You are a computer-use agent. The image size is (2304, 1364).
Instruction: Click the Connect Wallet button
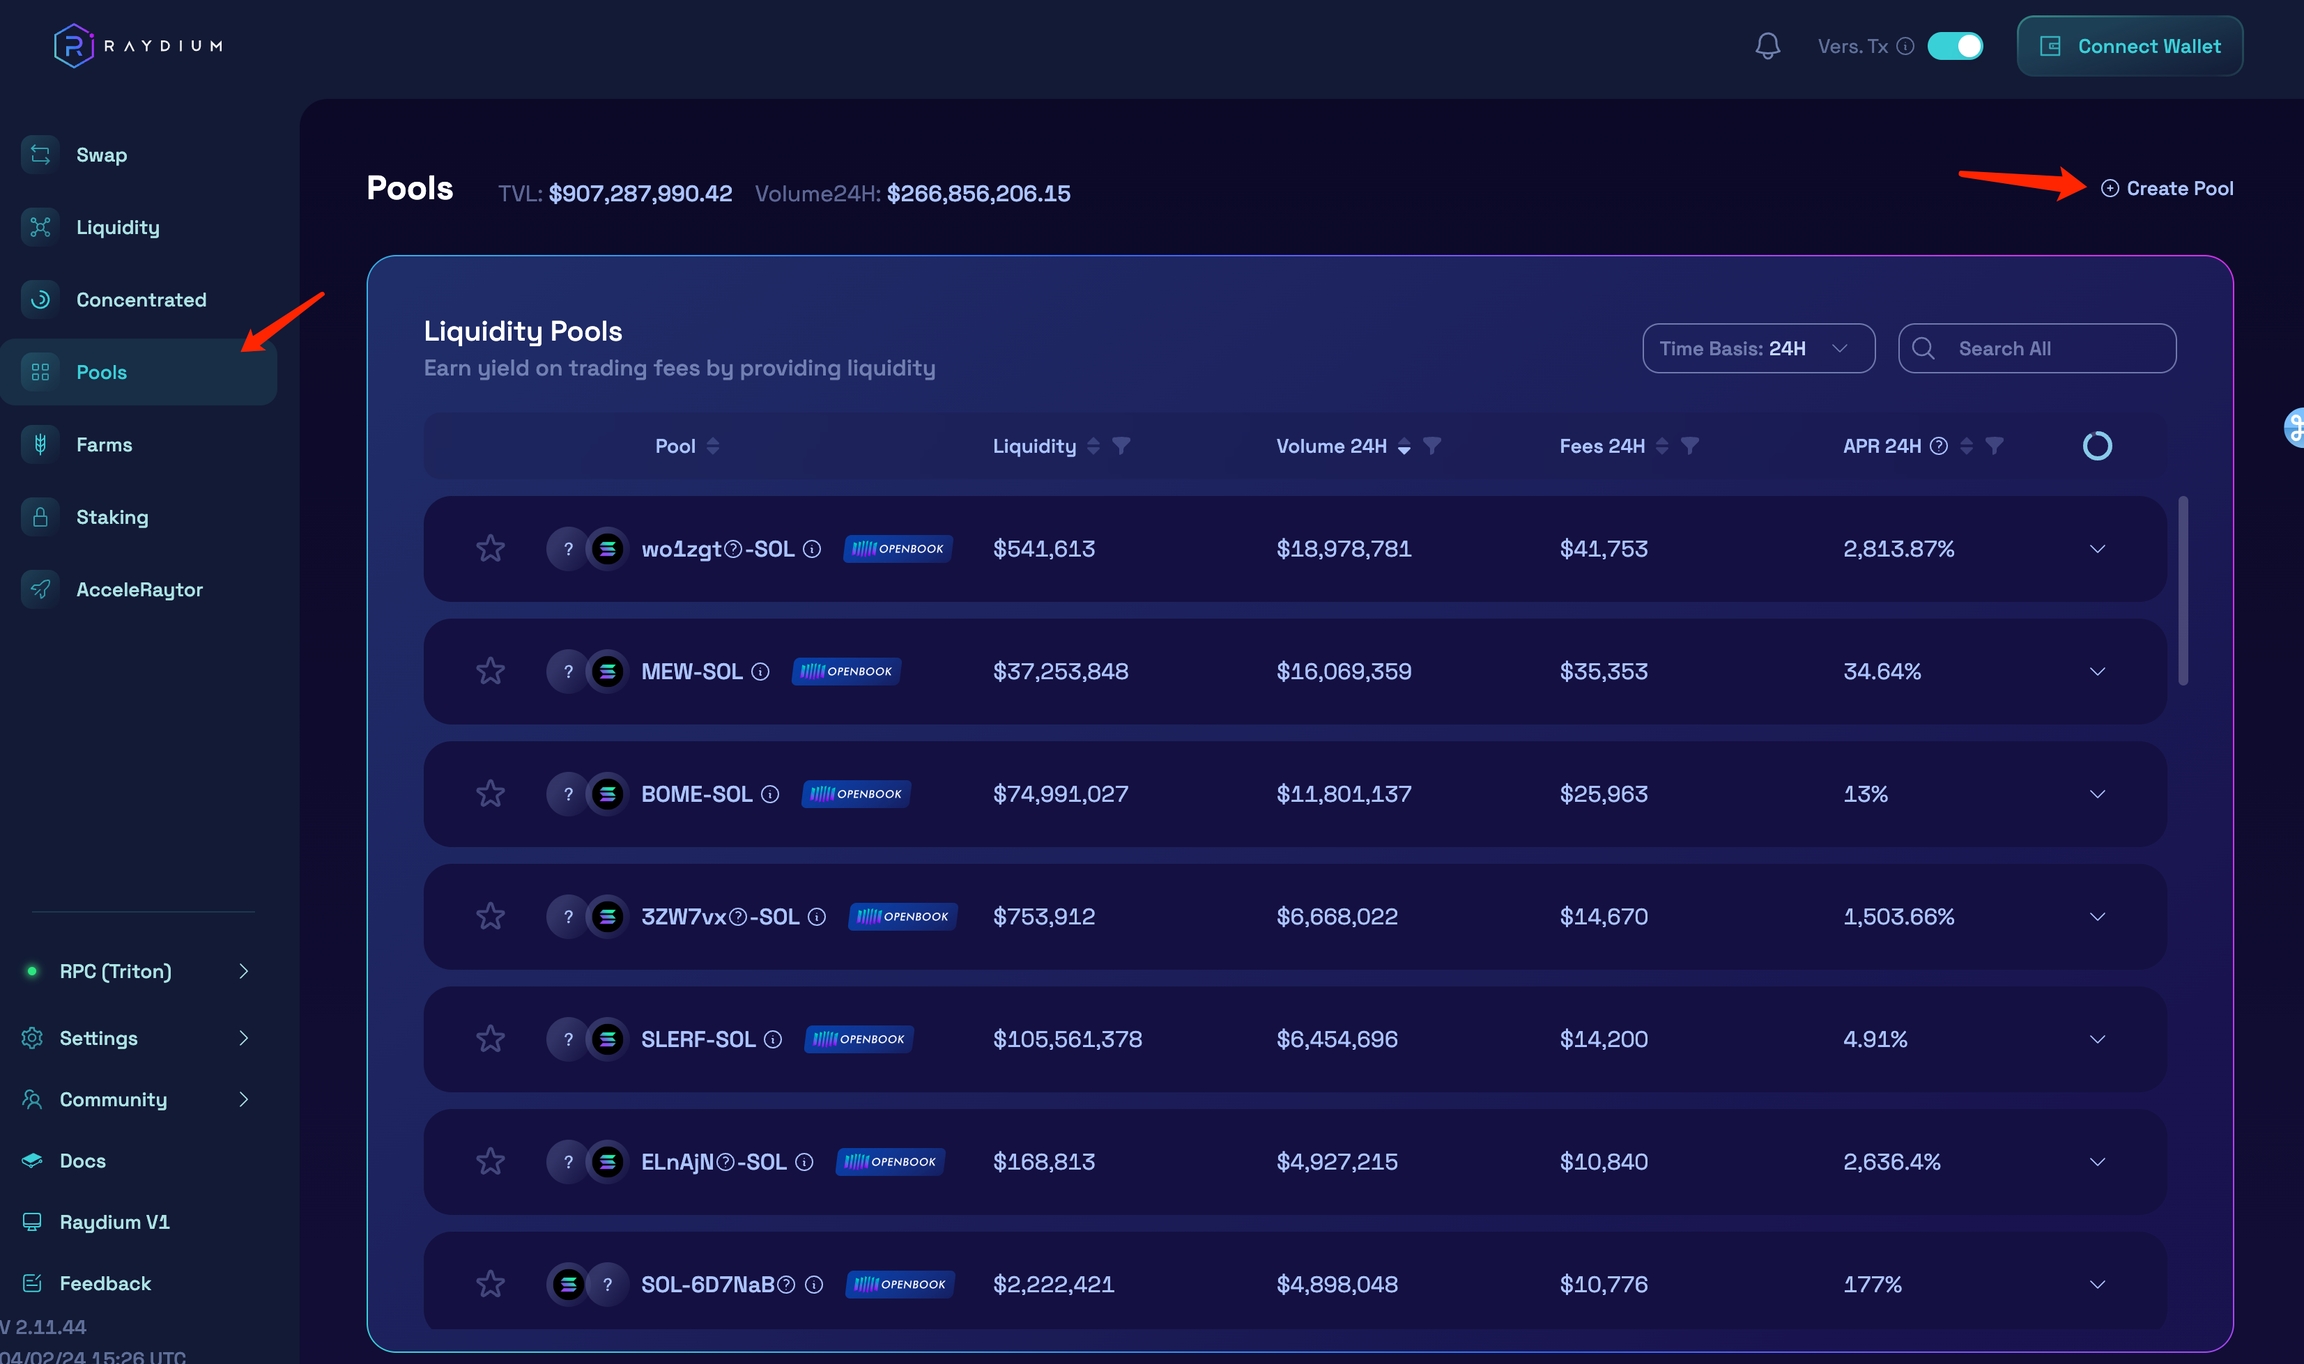tap(2129, 46)
